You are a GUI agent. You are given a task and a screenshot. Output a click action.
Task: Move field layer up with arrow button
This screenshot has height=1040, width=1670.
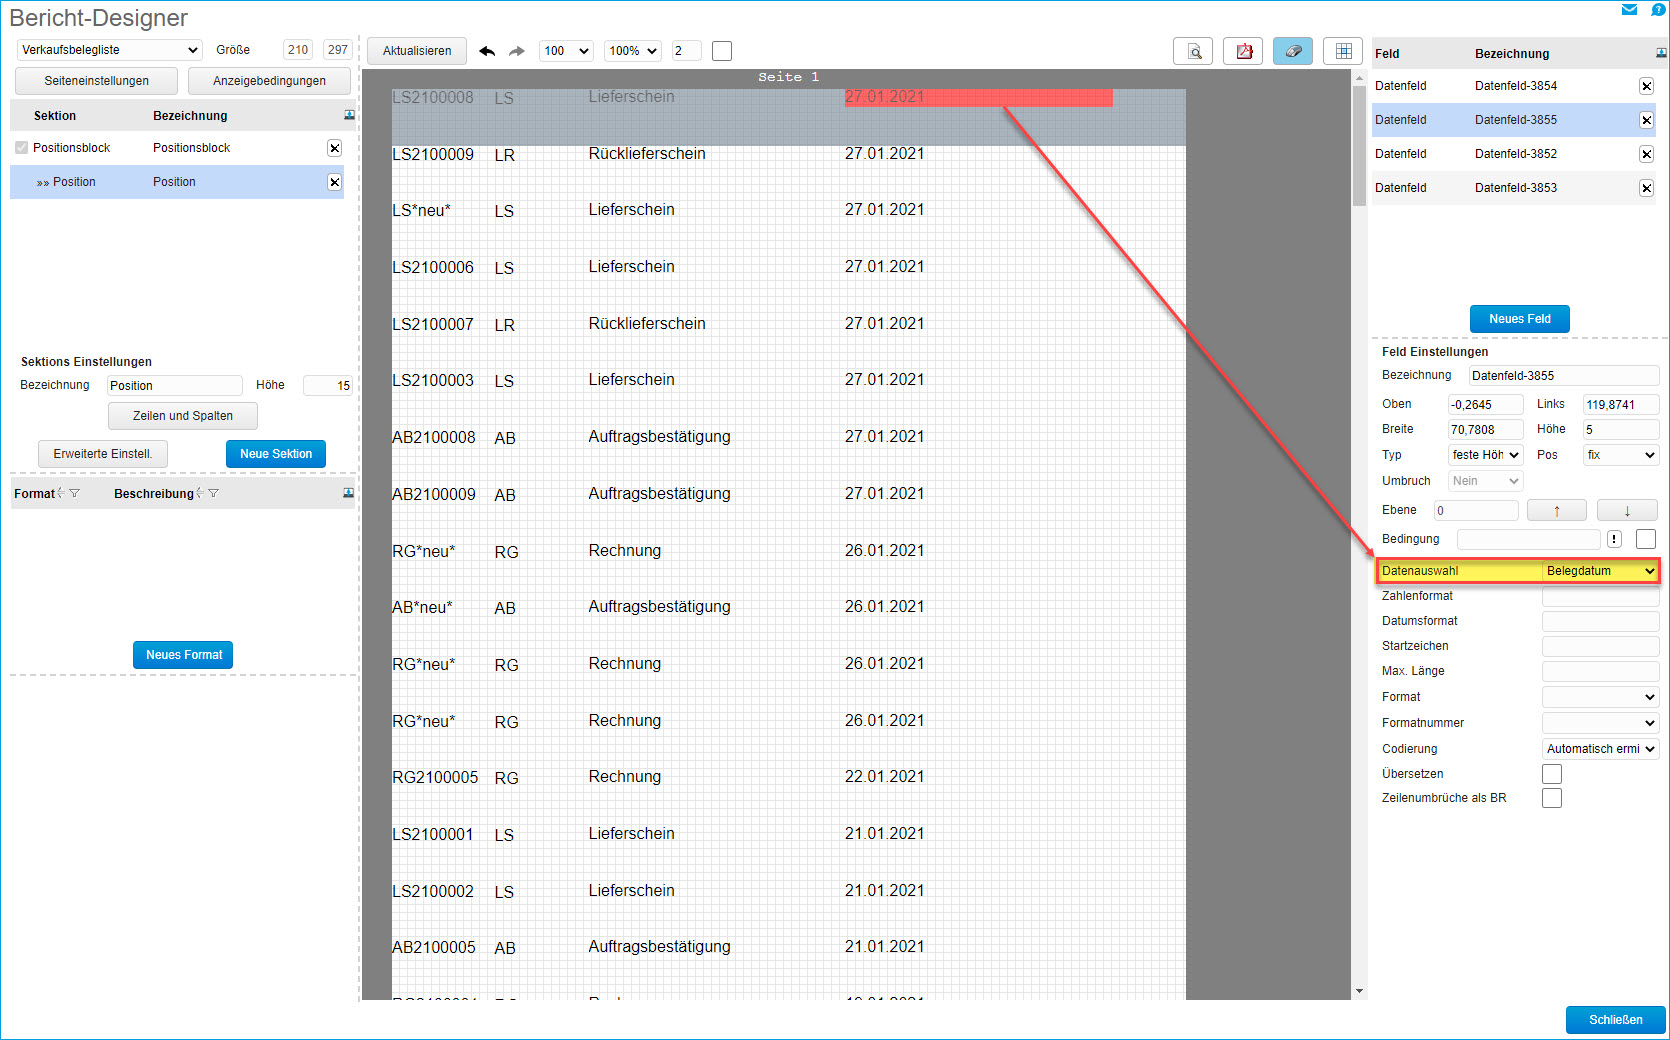pos(1556,511)
